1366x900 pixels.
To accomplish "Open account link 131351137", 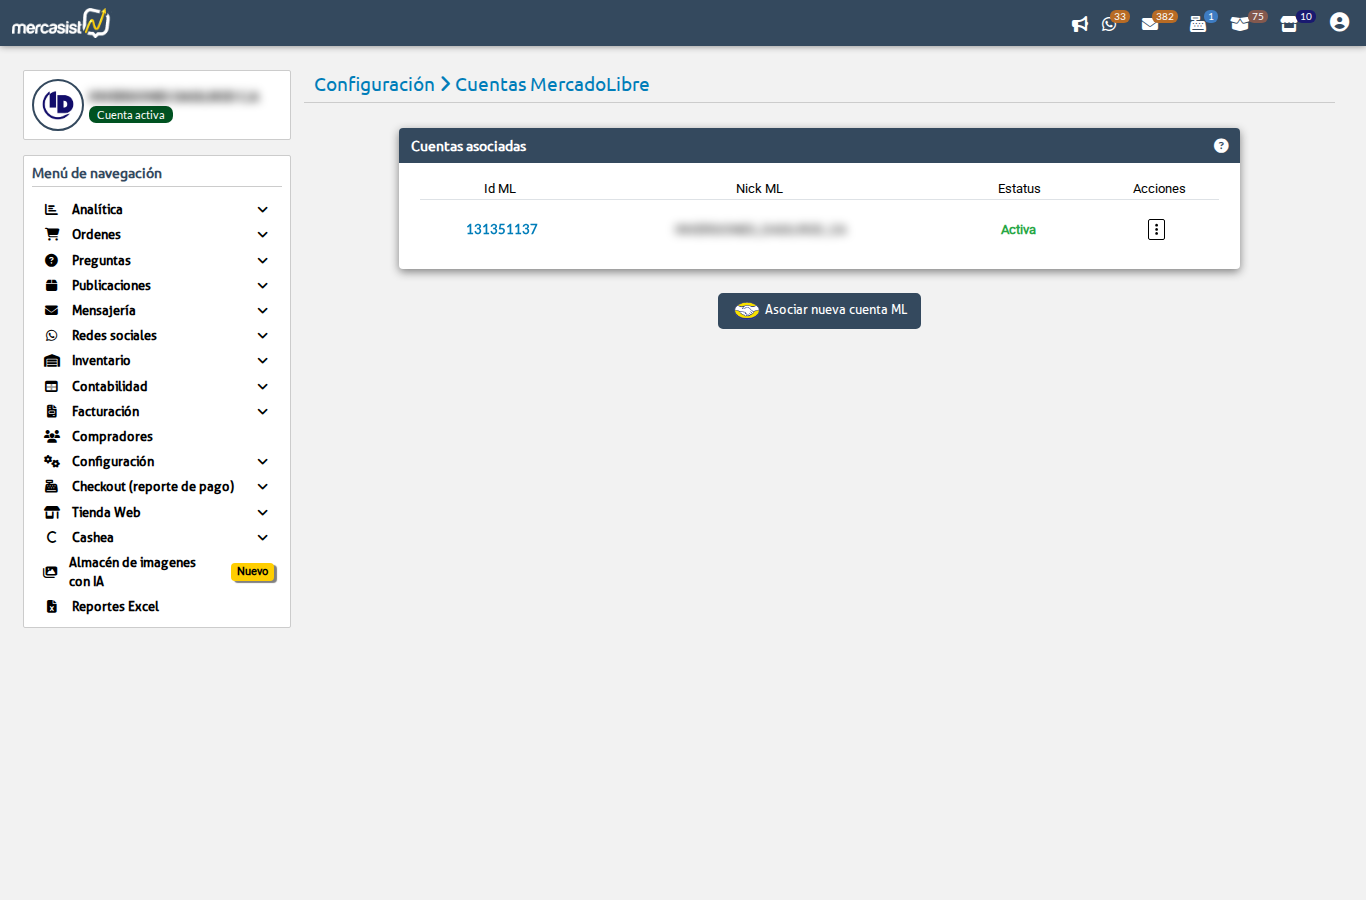I will click(x=500, y=229).
